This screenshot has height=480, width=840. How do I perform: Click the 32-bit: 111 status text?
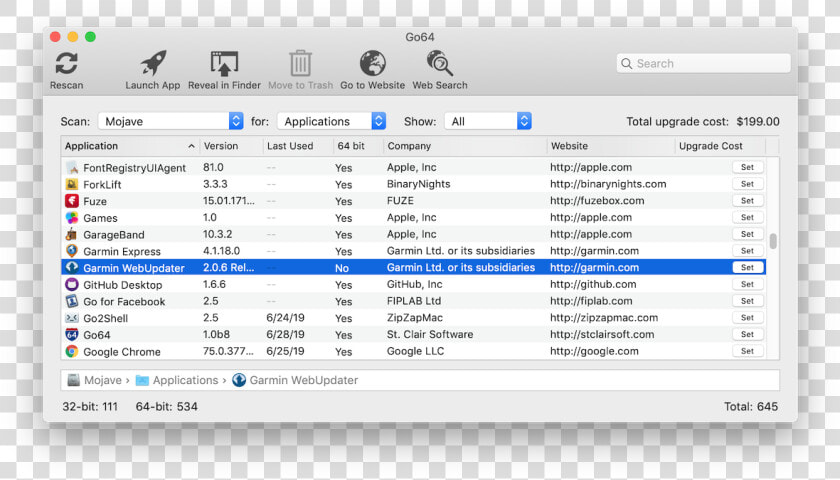[x=90, y=407]
